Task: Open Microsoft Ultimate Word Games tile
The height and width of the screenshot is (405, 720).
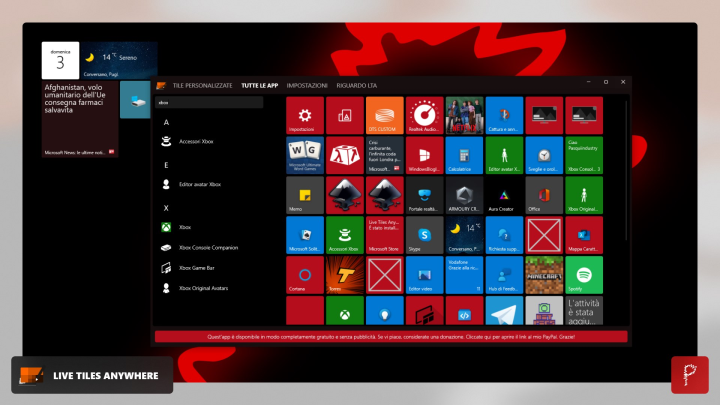Action: coord(305,155)
